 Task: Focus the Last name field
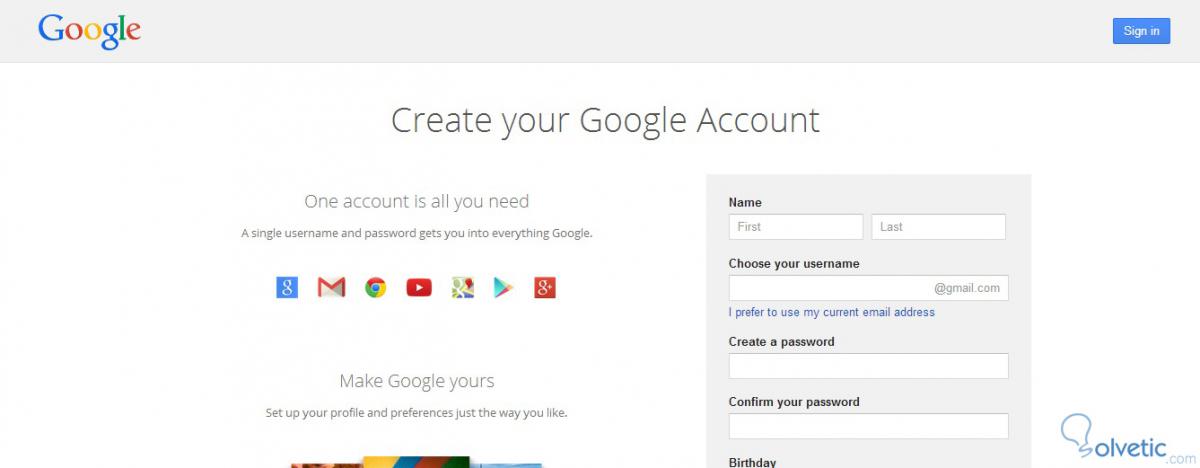938,227
